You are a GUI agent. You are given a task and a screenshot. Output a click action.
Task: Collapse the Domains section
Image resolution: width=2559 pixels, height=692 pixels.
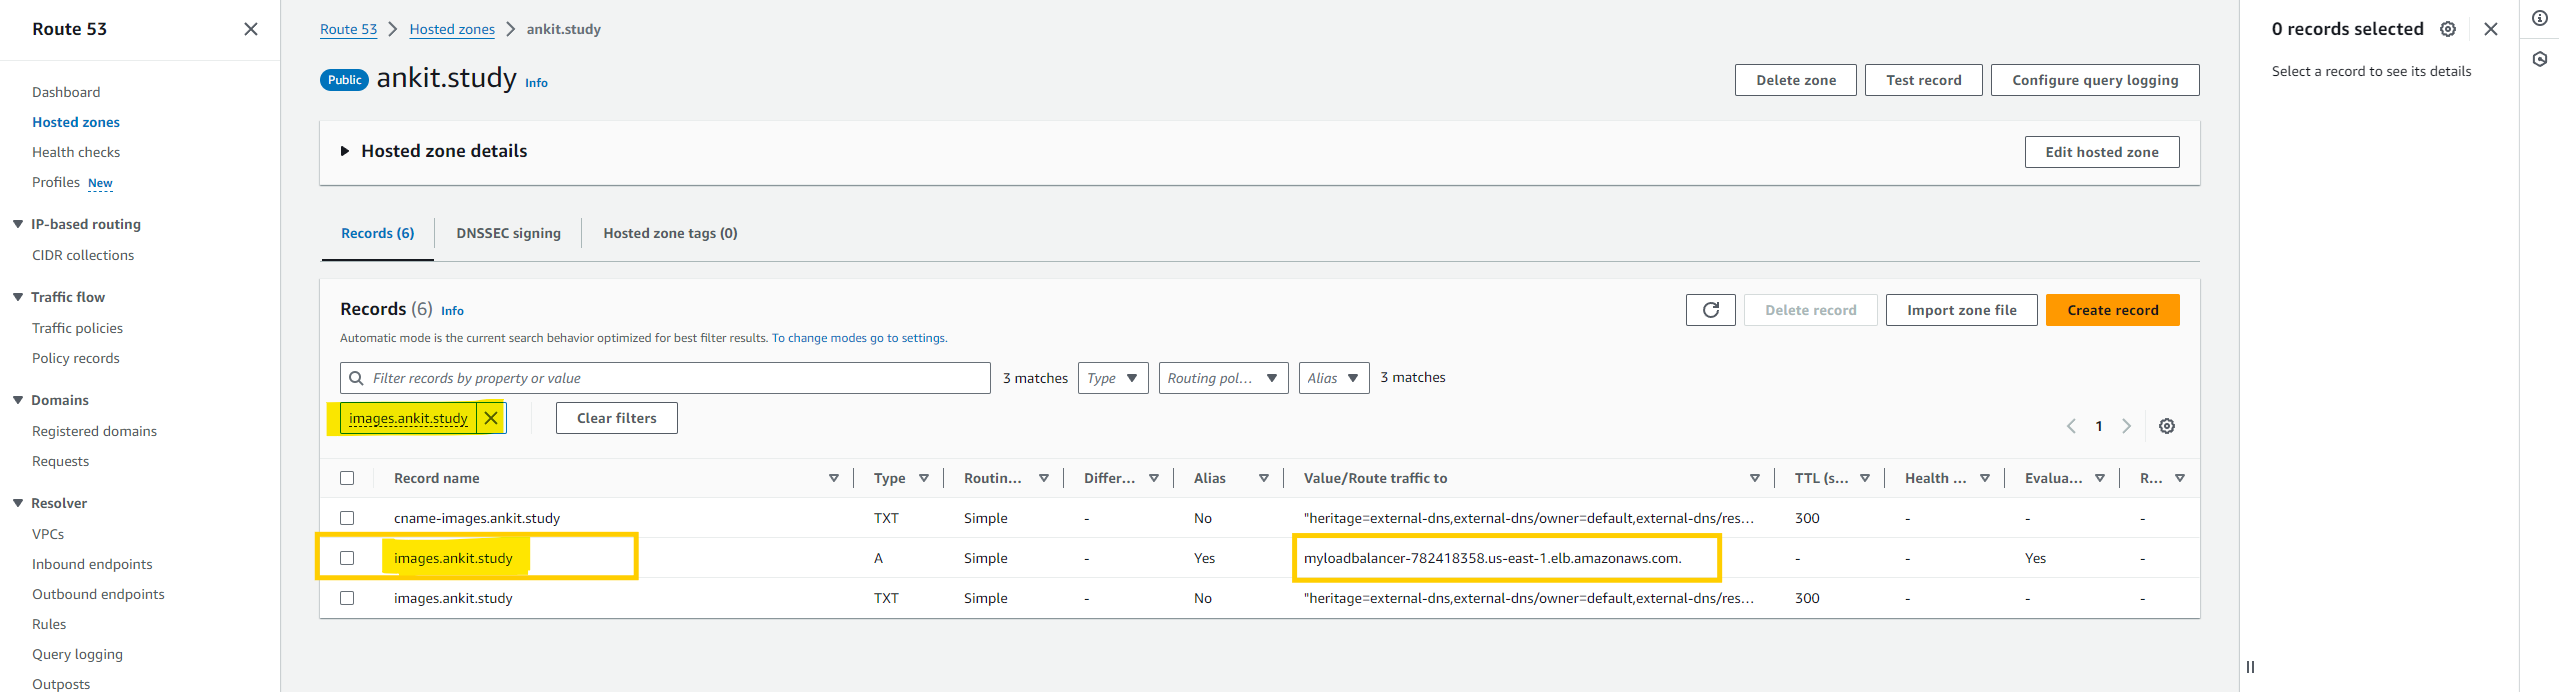[18, 400]
